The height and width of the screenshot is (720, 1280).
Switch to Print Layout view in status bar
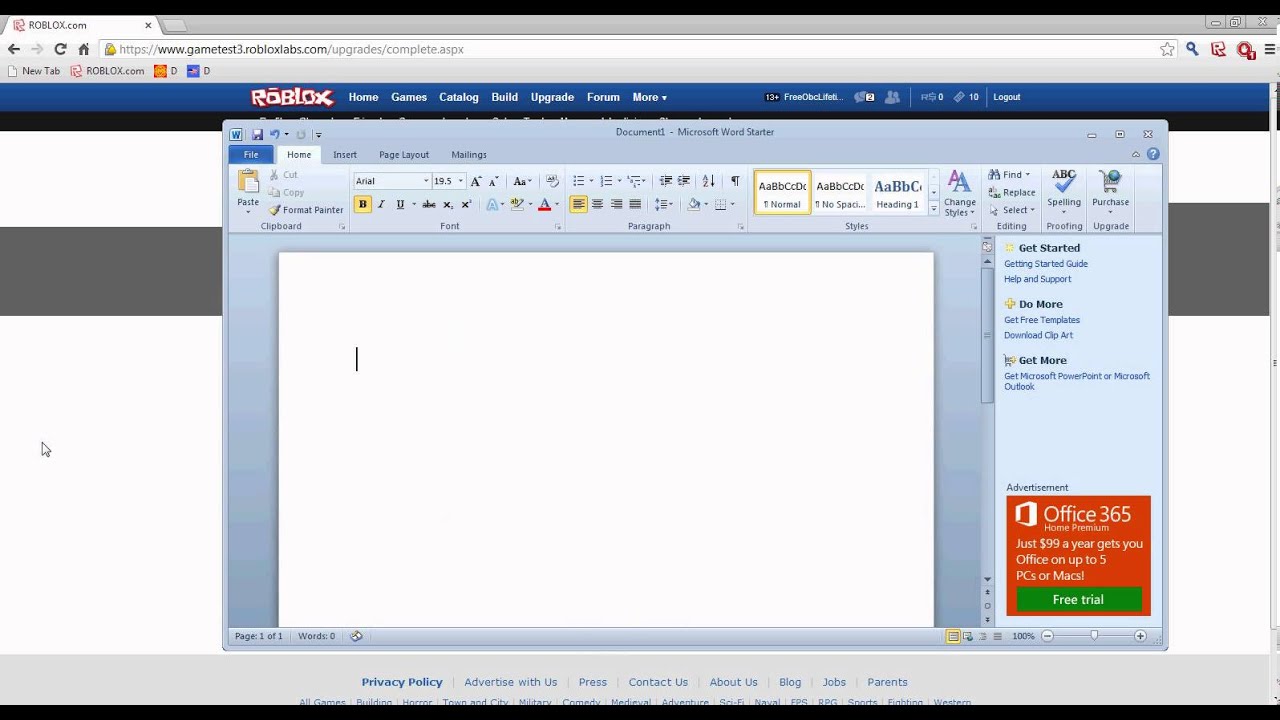[953, 636]
